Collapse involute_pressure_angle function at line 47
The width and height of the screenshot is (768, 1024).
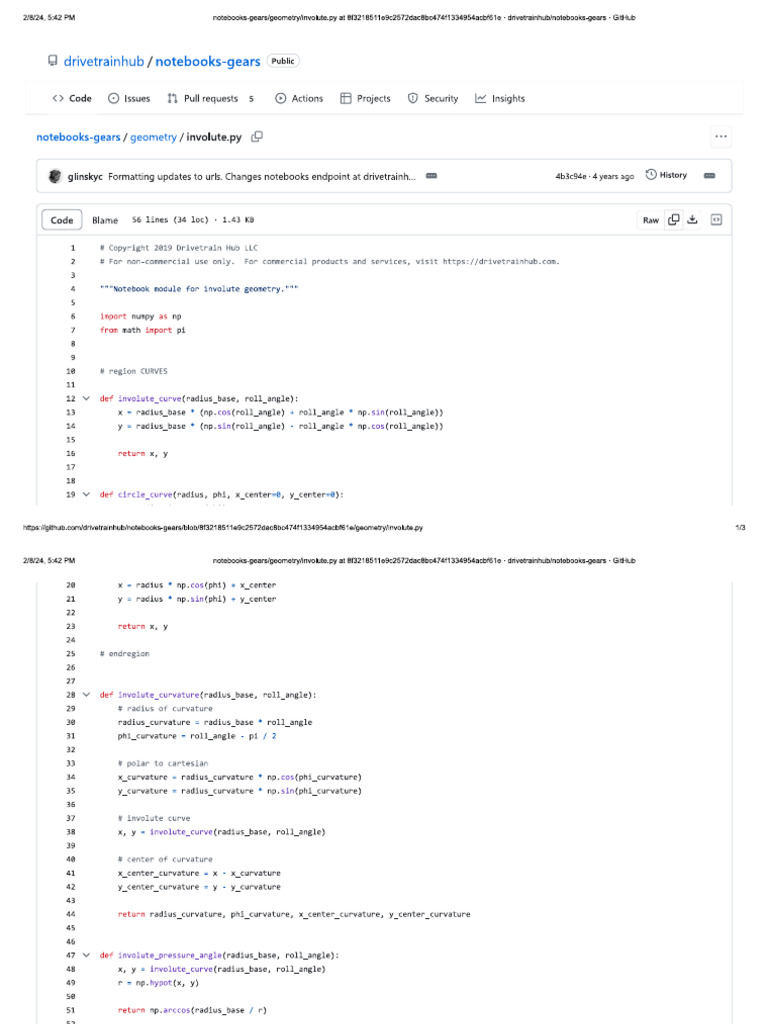86,955
